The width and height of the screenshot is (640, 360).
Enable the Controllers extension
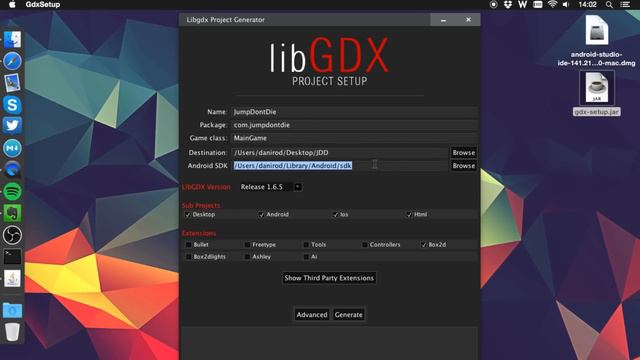pos(364,244)
